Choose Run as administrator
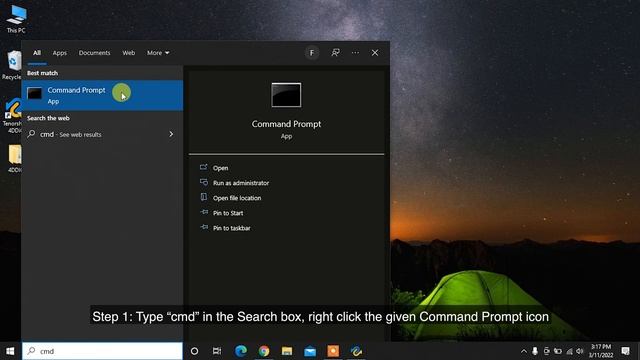The image size is (640, 360). [x=241, y=183]
